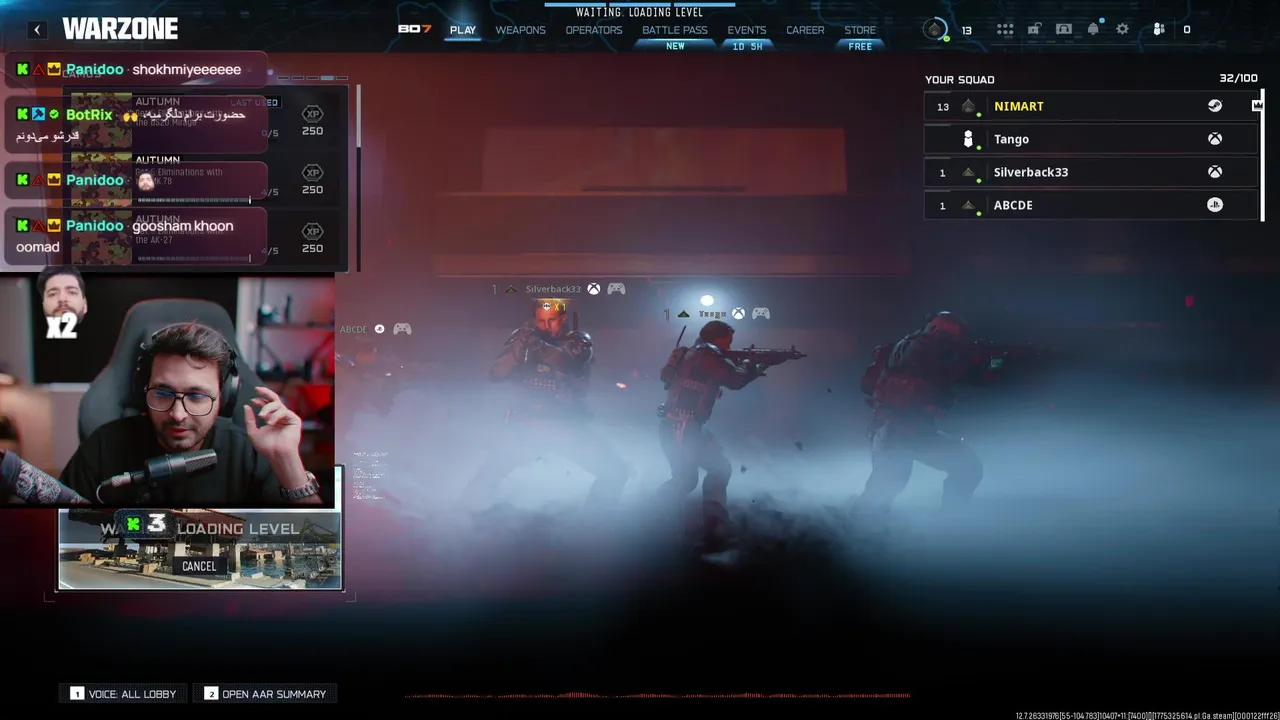
Task: Click the PlayStation icon on ABCDE row
Action: [x=1214, y=205]
